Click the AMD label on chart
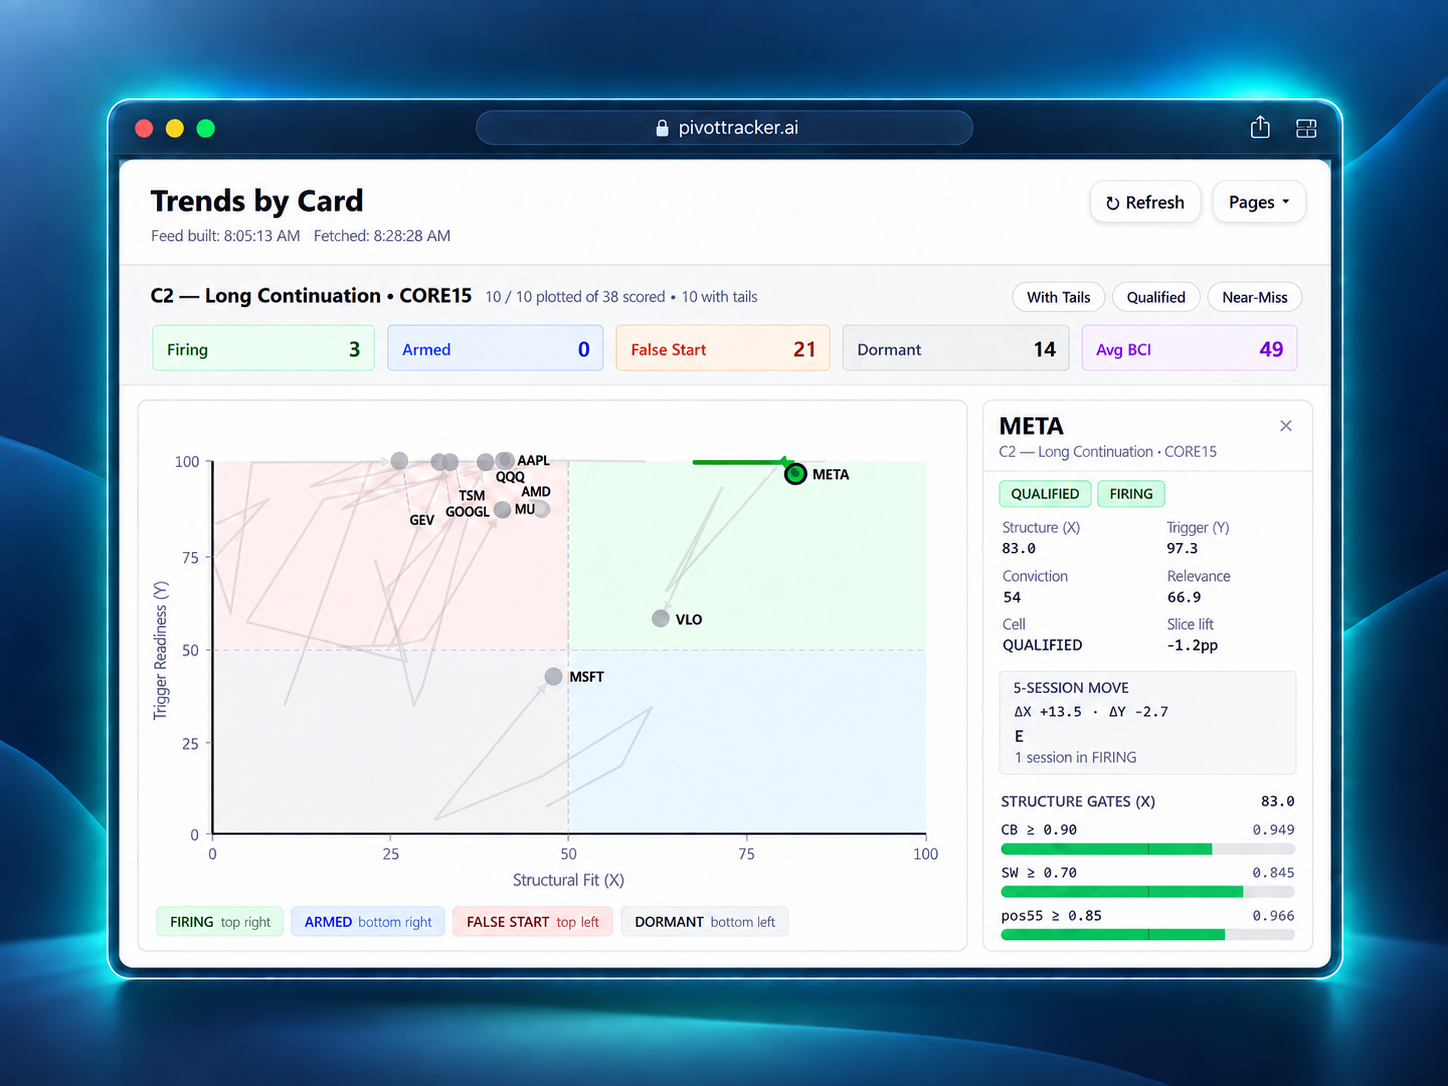 click(536, 491)
